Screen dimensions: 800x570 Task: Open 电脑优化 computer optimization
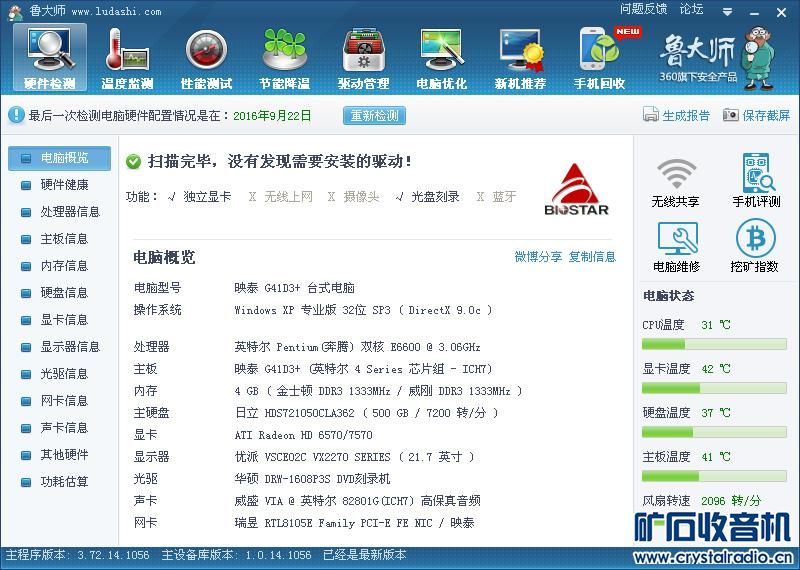[x=442, y=58]
